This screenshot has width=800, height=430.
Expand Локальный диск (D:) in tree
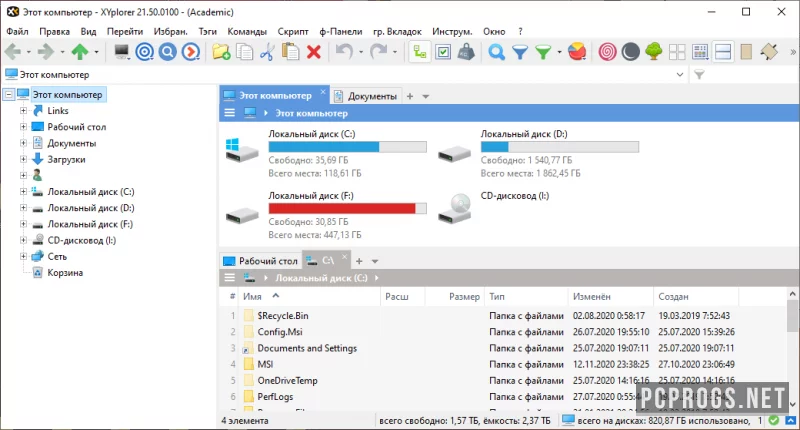(23, 208)
